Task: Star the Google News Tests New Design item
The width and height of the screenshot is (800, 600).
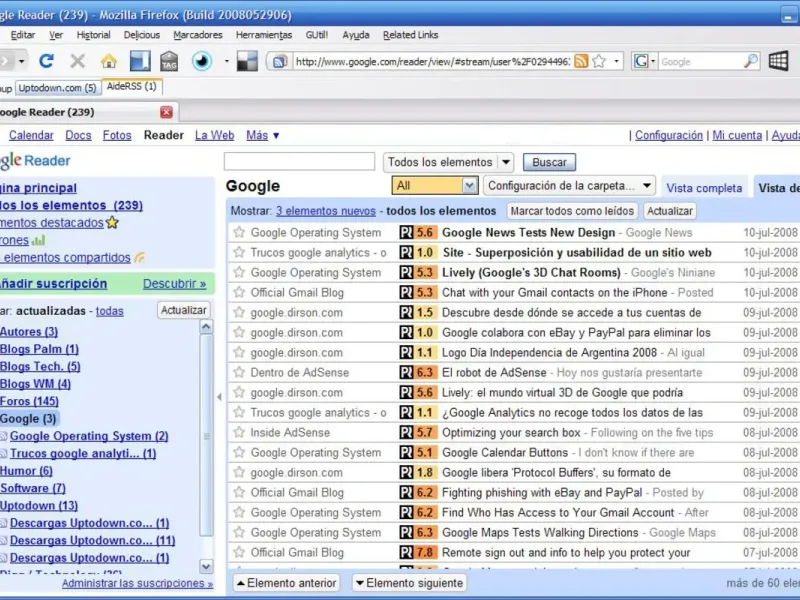Action: pyautogui.click(x=239, y=232)
